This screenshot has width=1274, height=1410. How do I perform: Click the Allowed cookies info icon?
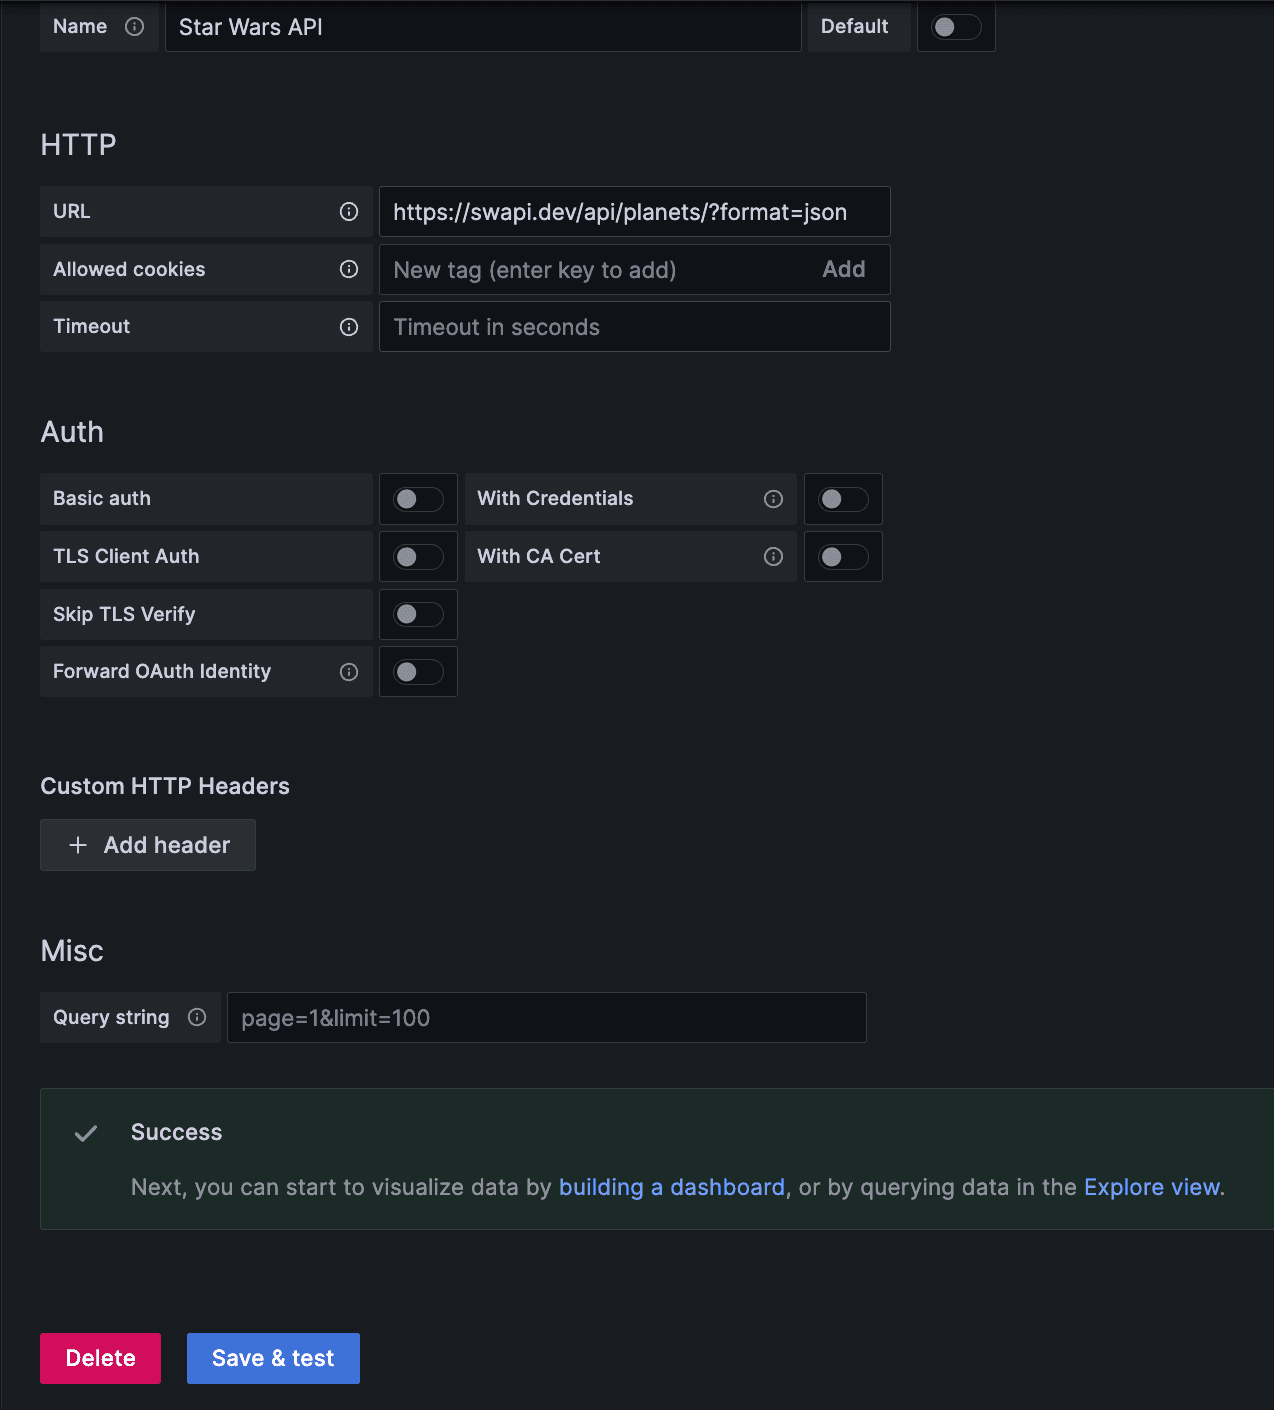click(348, 269)
